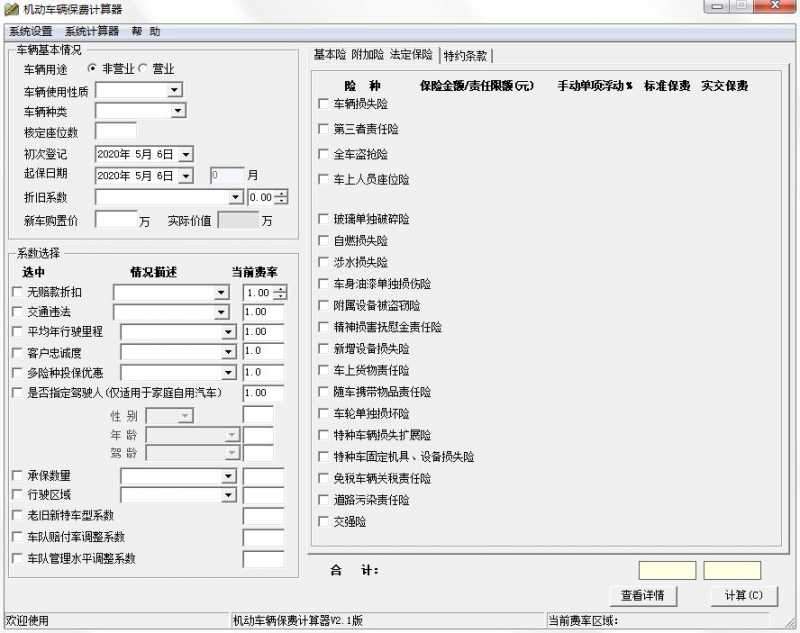Image resolution: width=800 pixels, height=633 pixels.
Task: Click the 查看详情 button
Action: coord(645,595)
